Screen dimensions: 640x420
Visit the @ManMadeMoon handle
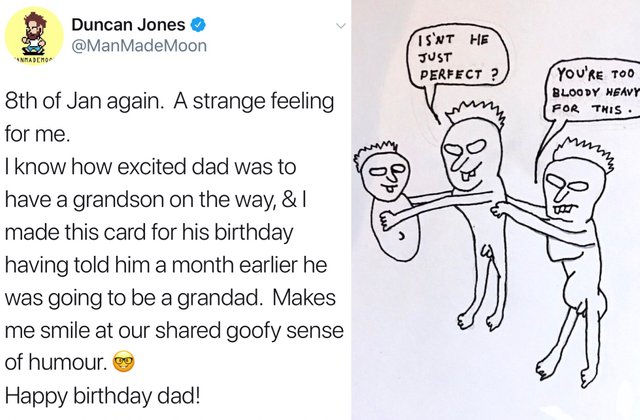click(x=139, y=45)
